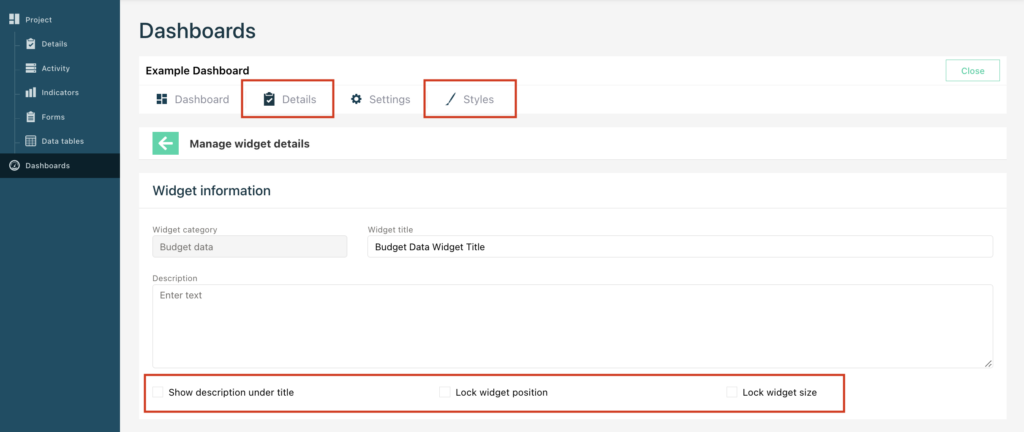Click the Close button
The height and width of the screenshot is (432, 1024).
coord(972,70)
